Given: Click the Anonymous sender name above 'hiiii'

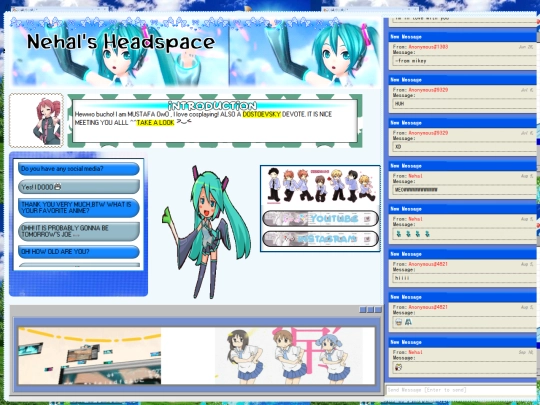Looking at the screenshot, I should pos(428,264).
